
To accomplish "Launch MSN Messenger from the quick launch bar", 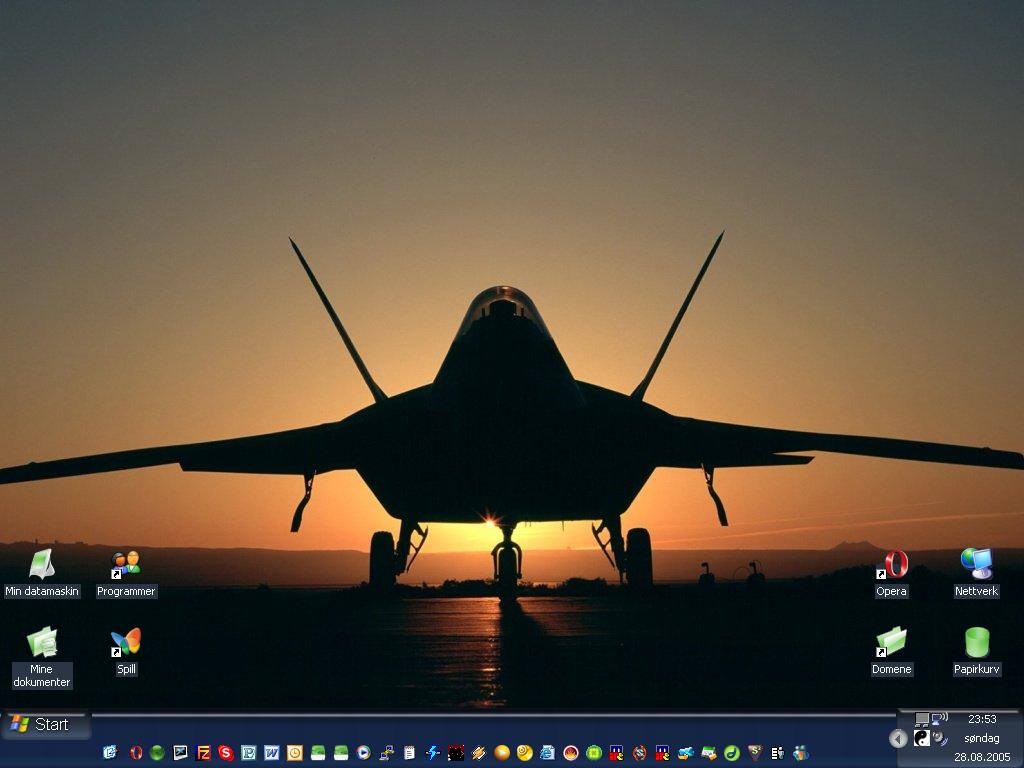I will tap(801, 752).
